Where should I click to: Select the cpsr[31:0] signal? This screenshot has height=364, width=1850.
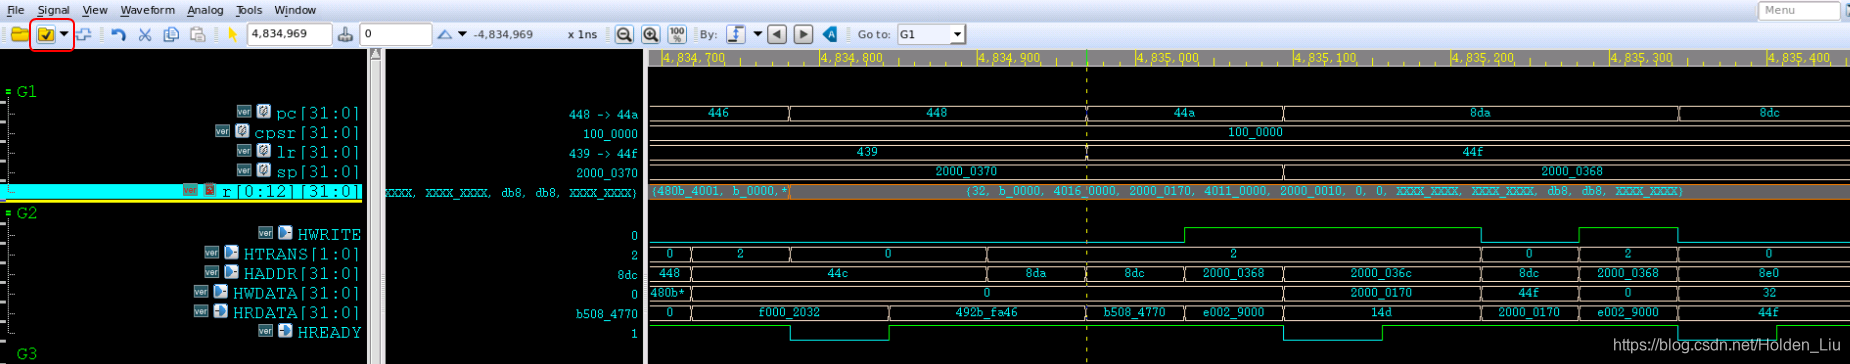click(306, 132)
